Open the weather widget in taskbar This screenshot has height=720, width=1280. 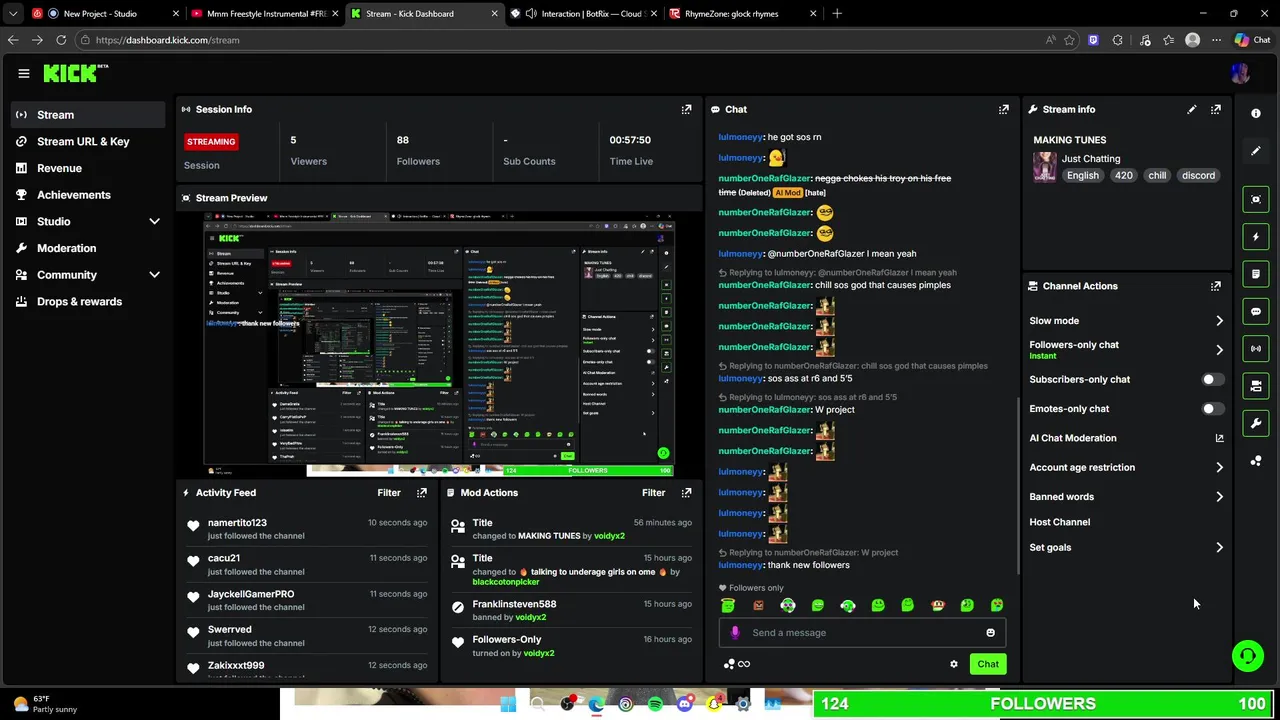point(47,704)
